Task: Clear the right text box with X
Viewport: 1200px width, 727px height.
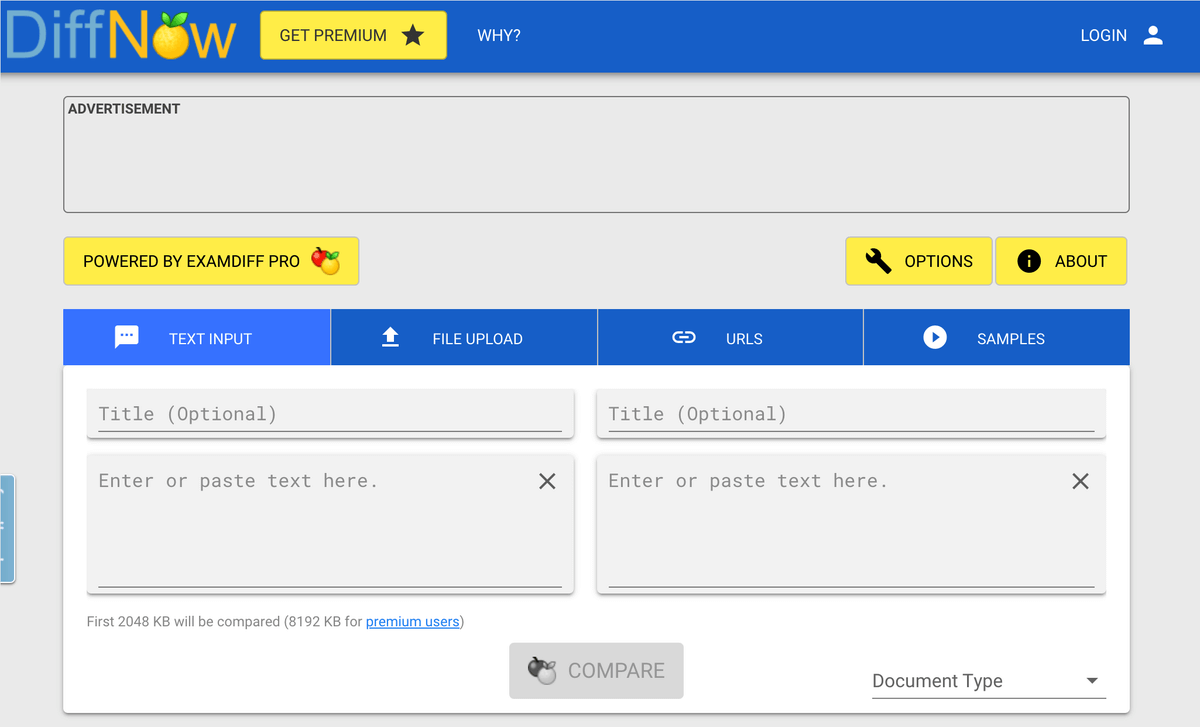Action: (1080, 481)
